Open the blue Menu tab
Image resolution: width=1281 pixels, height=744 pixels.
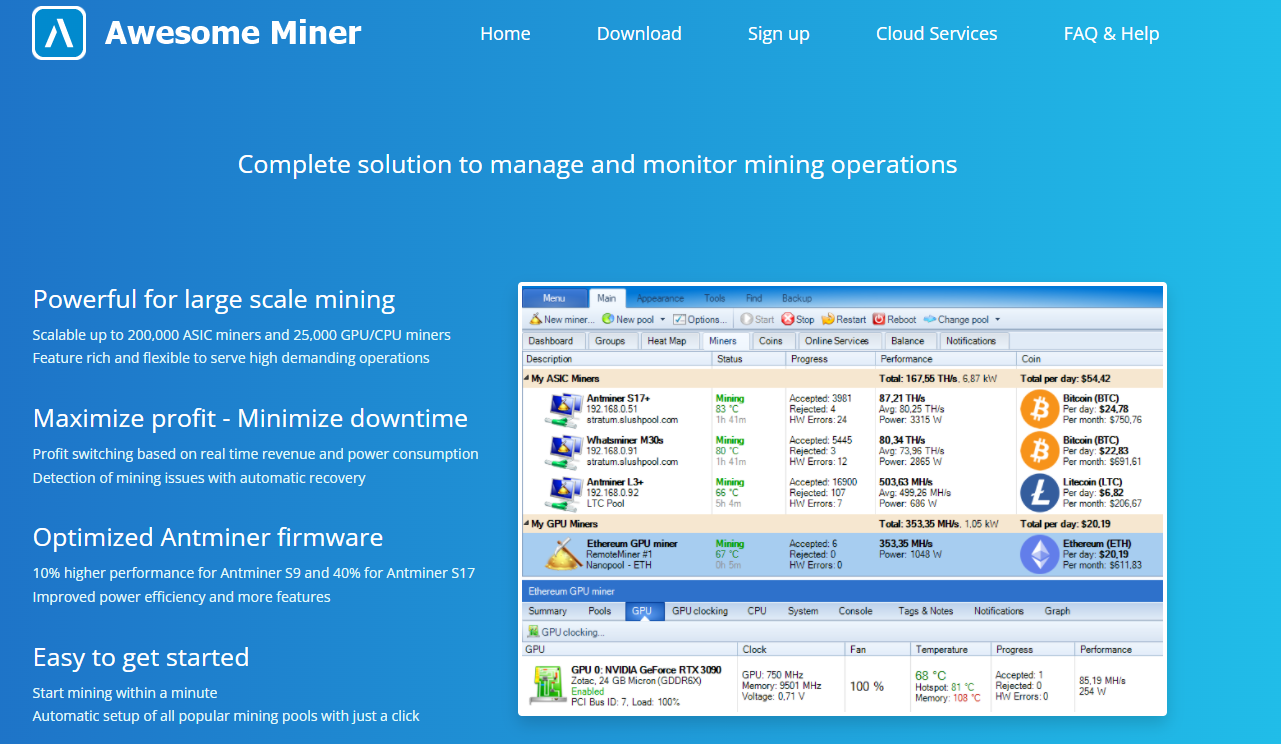pos(554,298)
